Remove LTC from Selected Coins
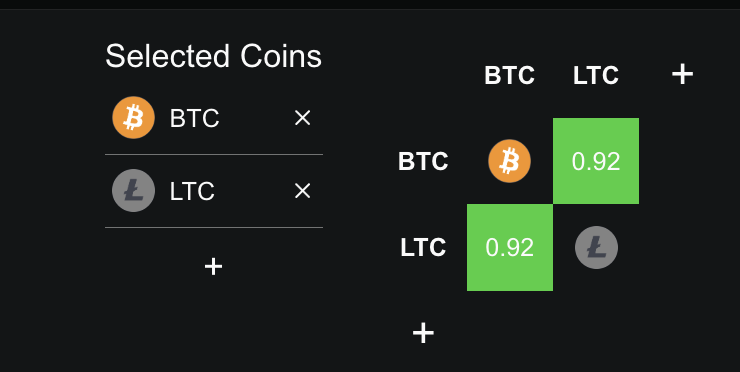The width and height of the screenshot is (740, 372). click(x=302, y=191)
